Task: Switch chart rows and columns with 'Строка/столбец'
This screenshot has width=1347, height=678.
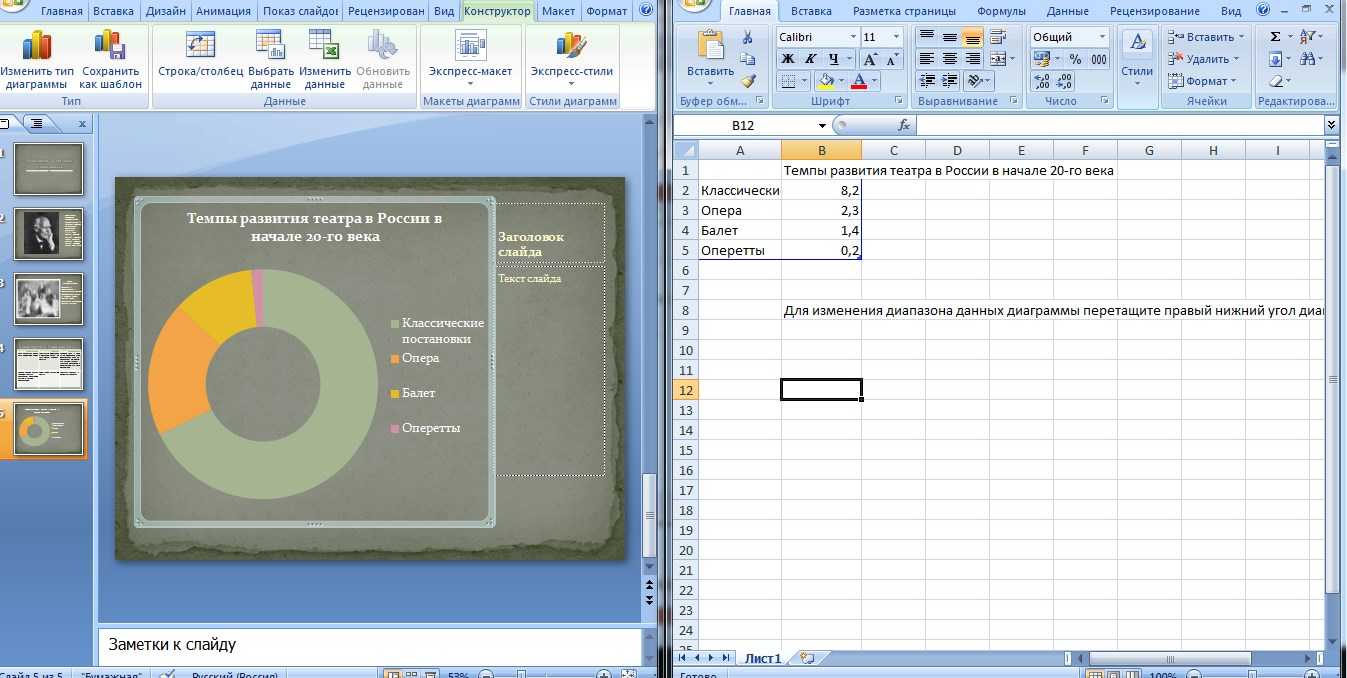Action: point(200,47)
